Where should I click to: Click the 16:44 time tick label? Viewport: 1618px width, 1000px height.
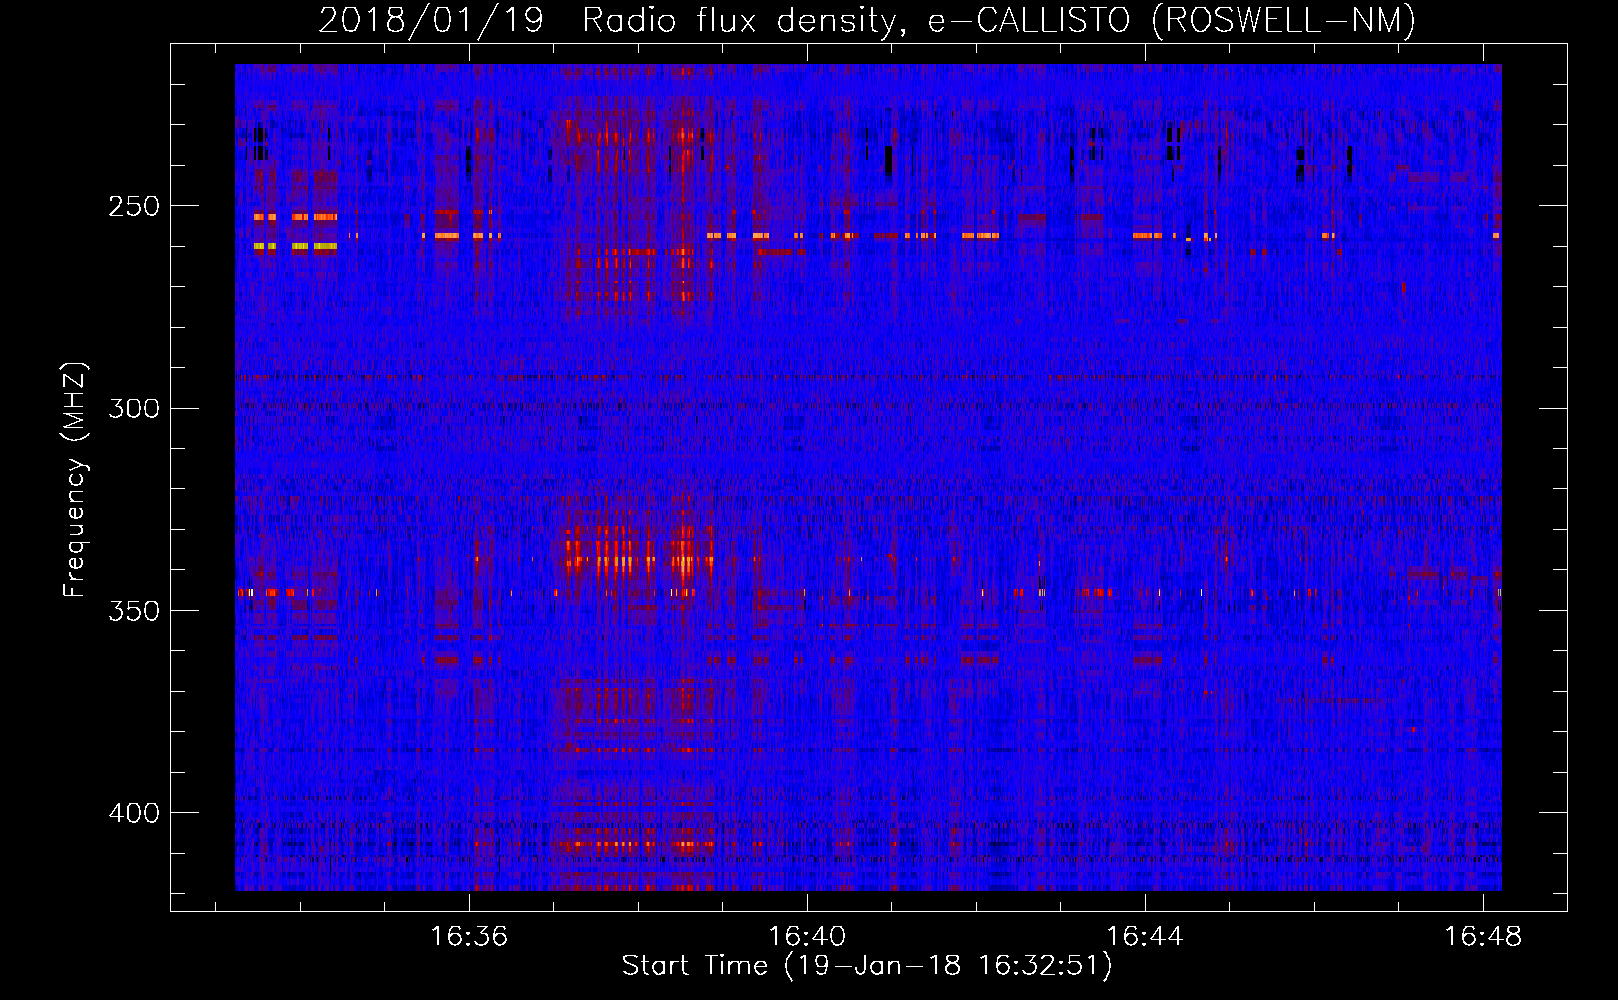[1145, 936]
